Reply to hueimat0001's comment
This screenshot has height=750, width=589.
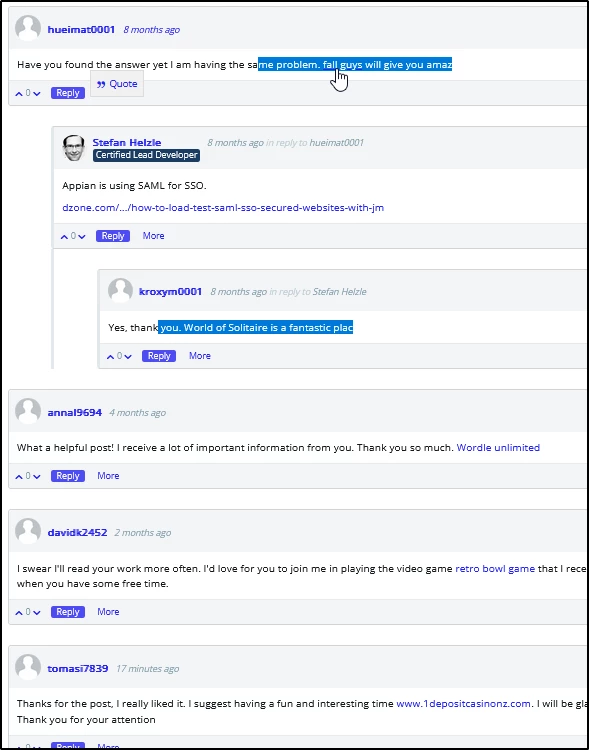68,93
